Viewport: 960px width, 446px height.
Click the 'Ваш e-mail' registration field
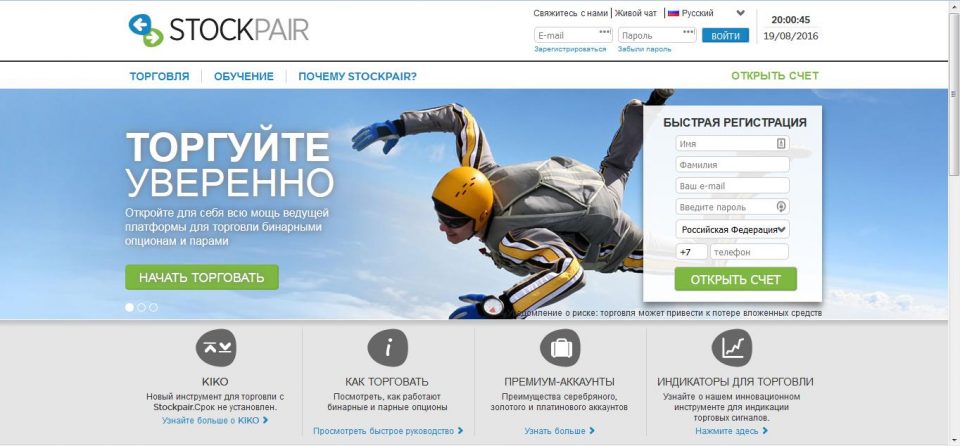[x=732, y=186]
